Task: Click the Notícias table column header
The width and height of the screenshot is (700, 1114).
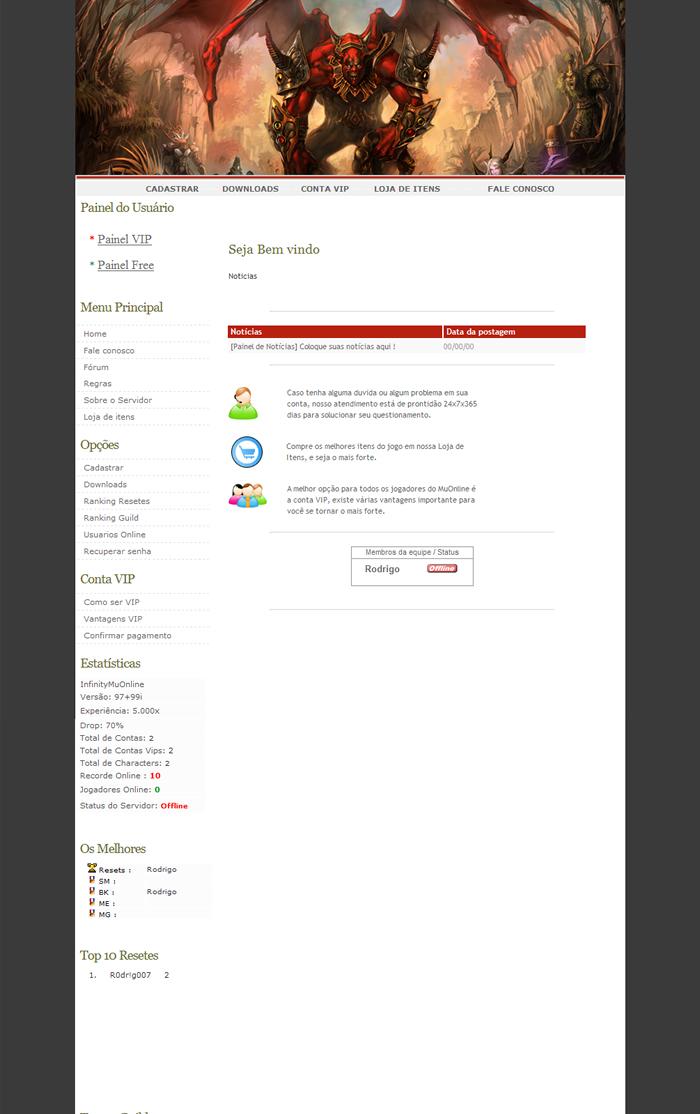Action: point(335,332)
